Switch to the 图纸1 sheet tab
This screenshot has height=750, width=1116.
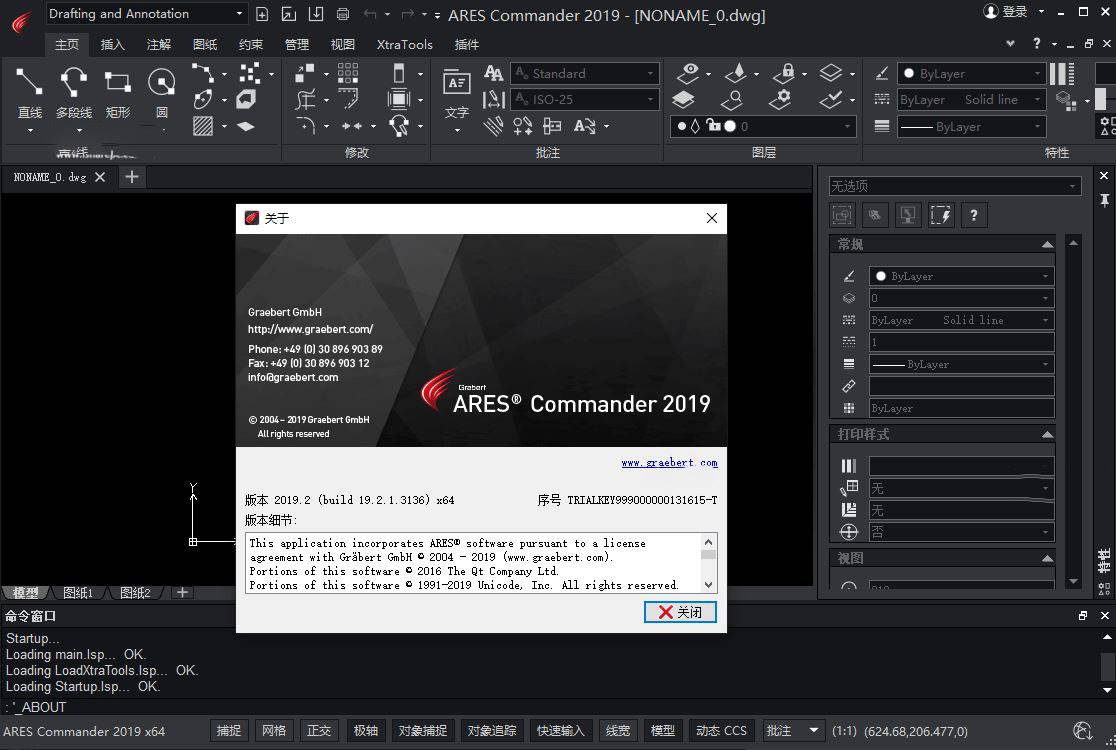pyautogui.click(x=78, y=593)
